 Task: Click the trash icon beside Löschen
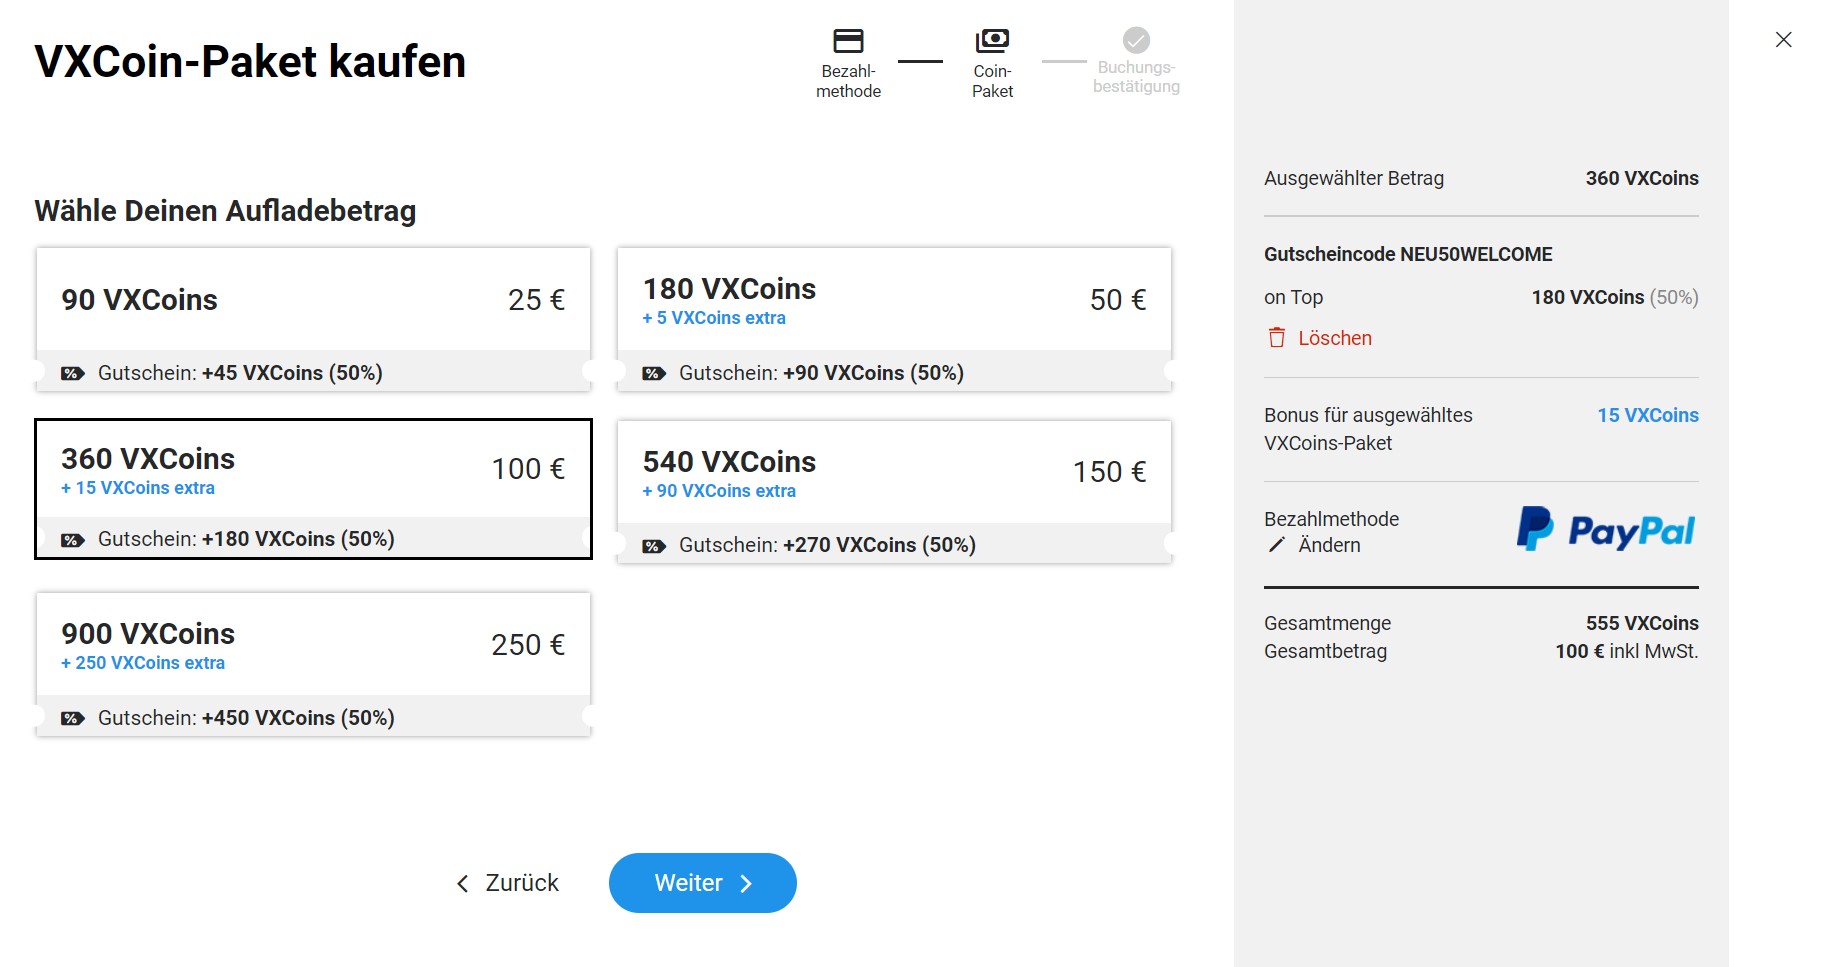click(x=1278, y=338)
